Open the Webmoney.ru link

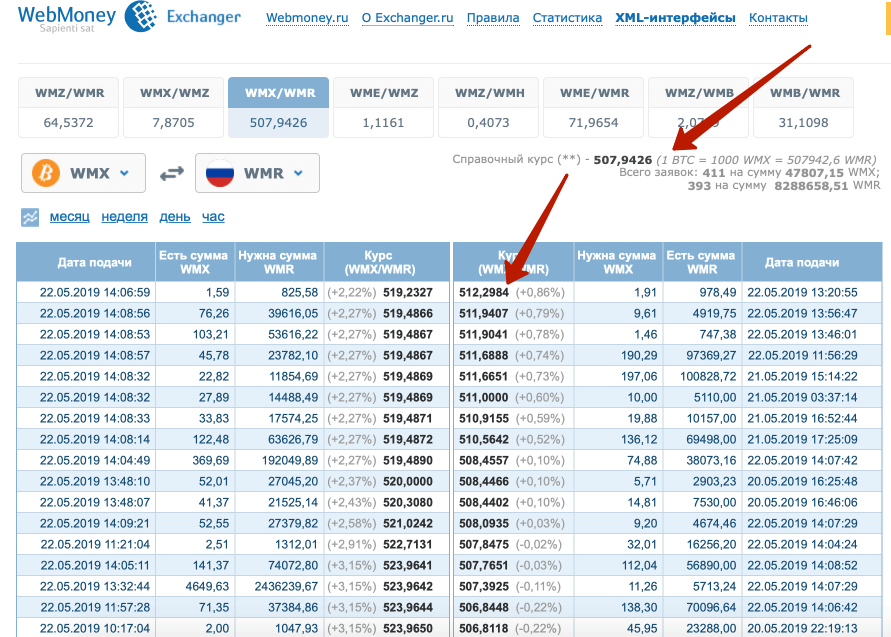[x=307, y=18]
